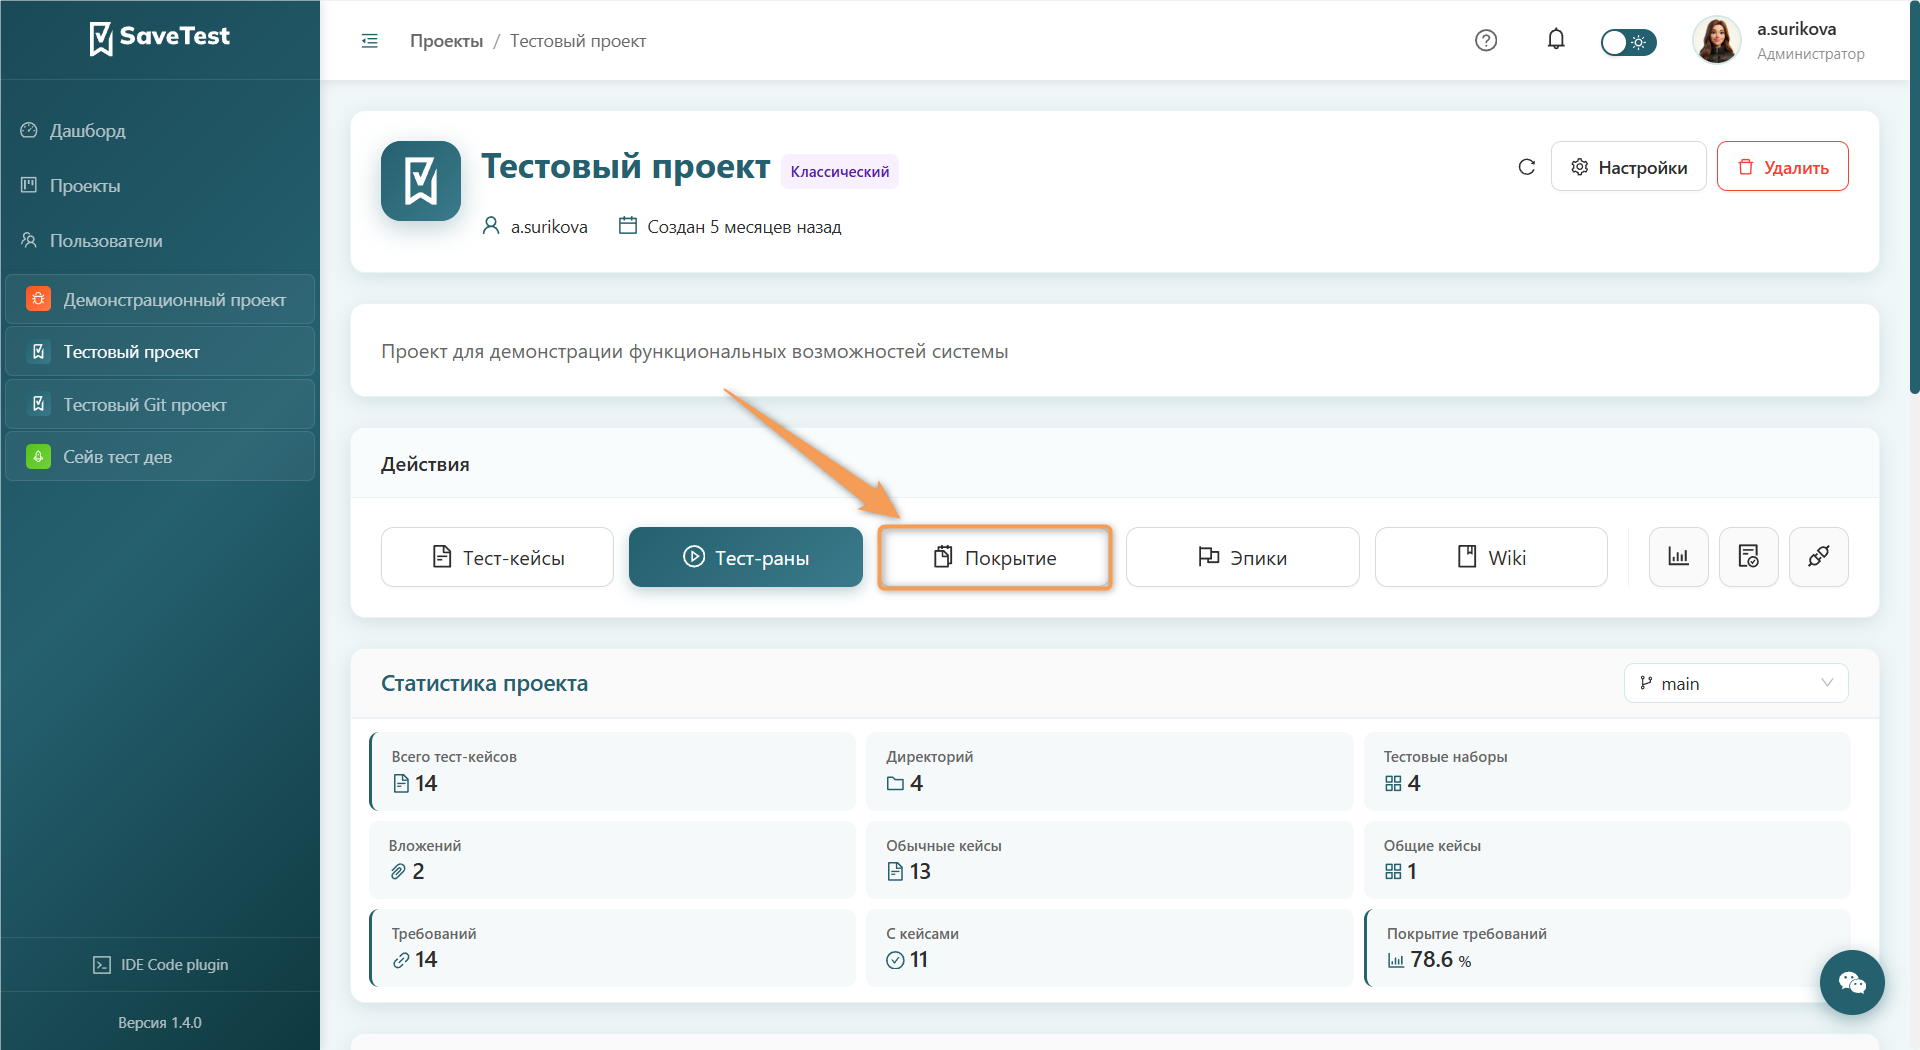Click the red Удалить button

pos(1782,167)
